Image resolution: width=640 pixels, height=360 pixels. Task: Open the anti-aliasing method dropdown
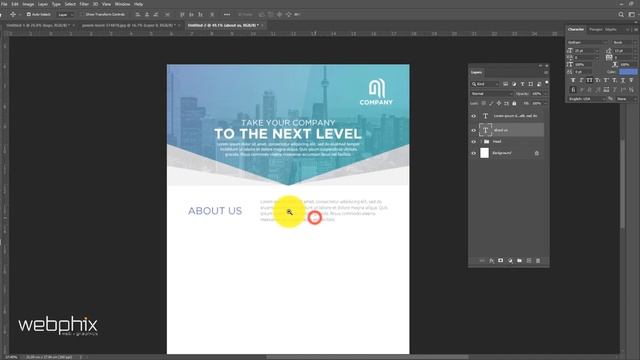626,99
